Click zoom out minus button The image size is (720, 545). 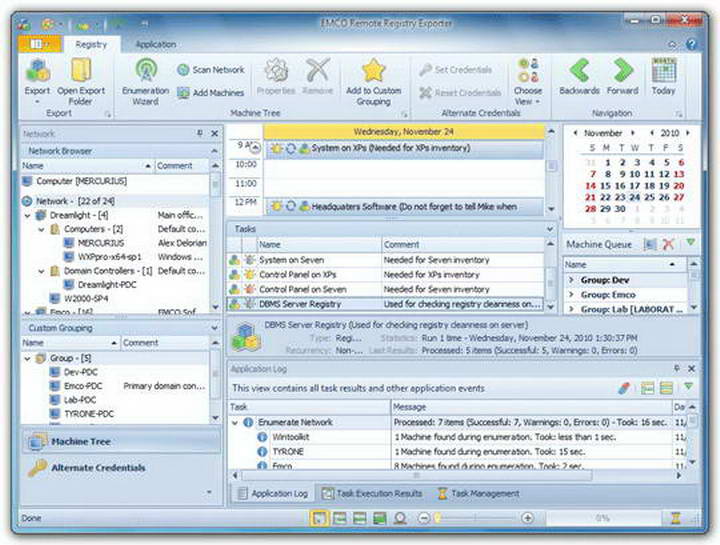[423, 518]
